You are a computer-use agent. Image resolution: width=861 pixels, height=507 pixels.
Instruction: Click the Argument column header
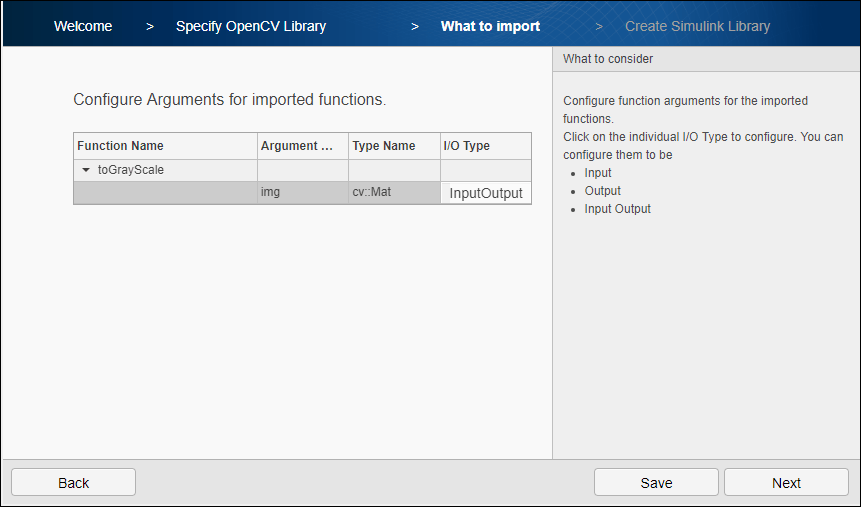[303, 146]
